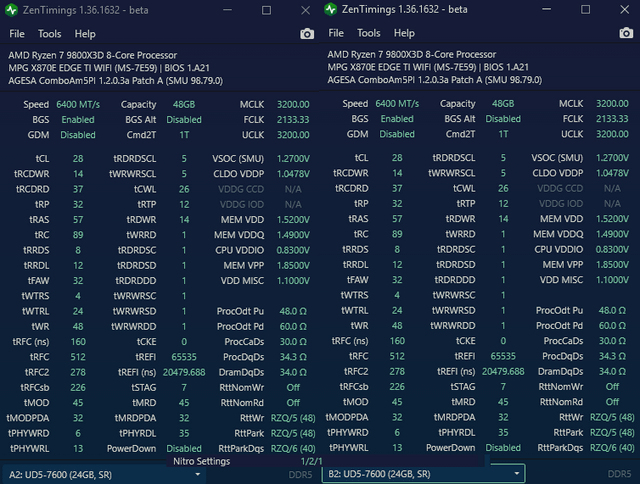Open File menu in left window
Viewport: 640px width, 484px height.
pyautogui.click(x=17, y=34)
